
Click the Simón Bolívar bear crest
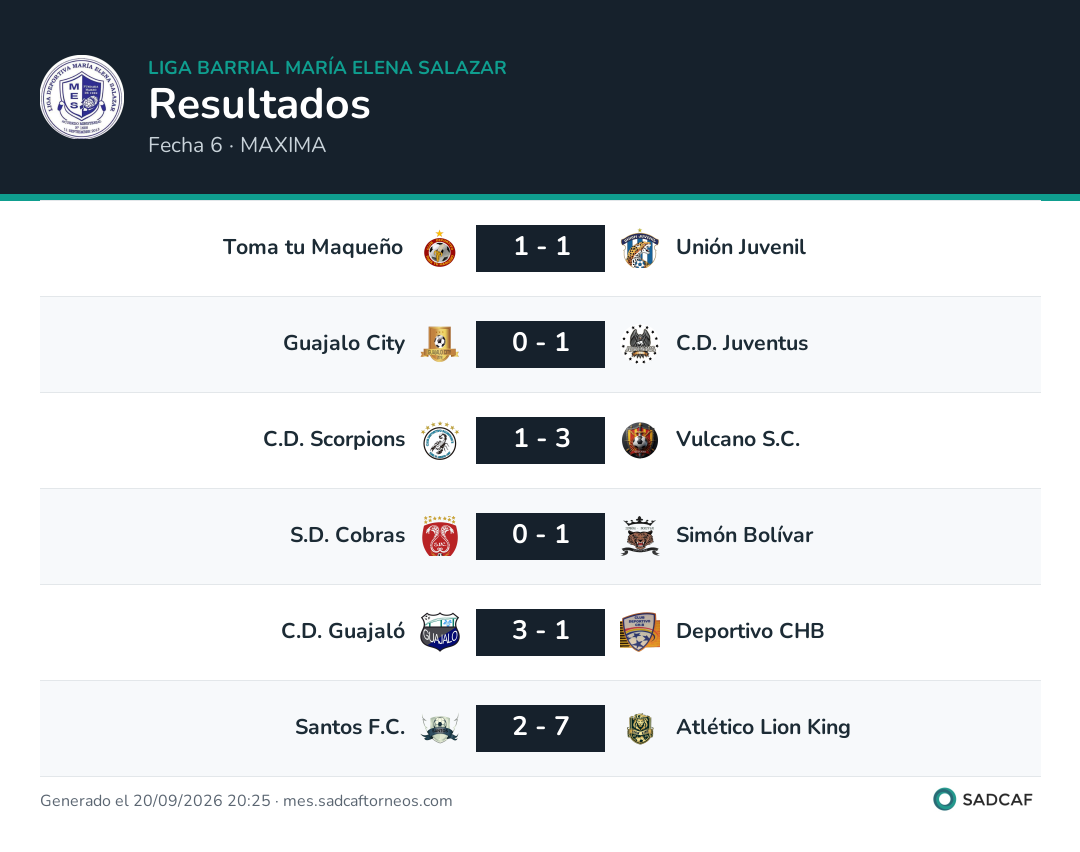click(640, 536)
